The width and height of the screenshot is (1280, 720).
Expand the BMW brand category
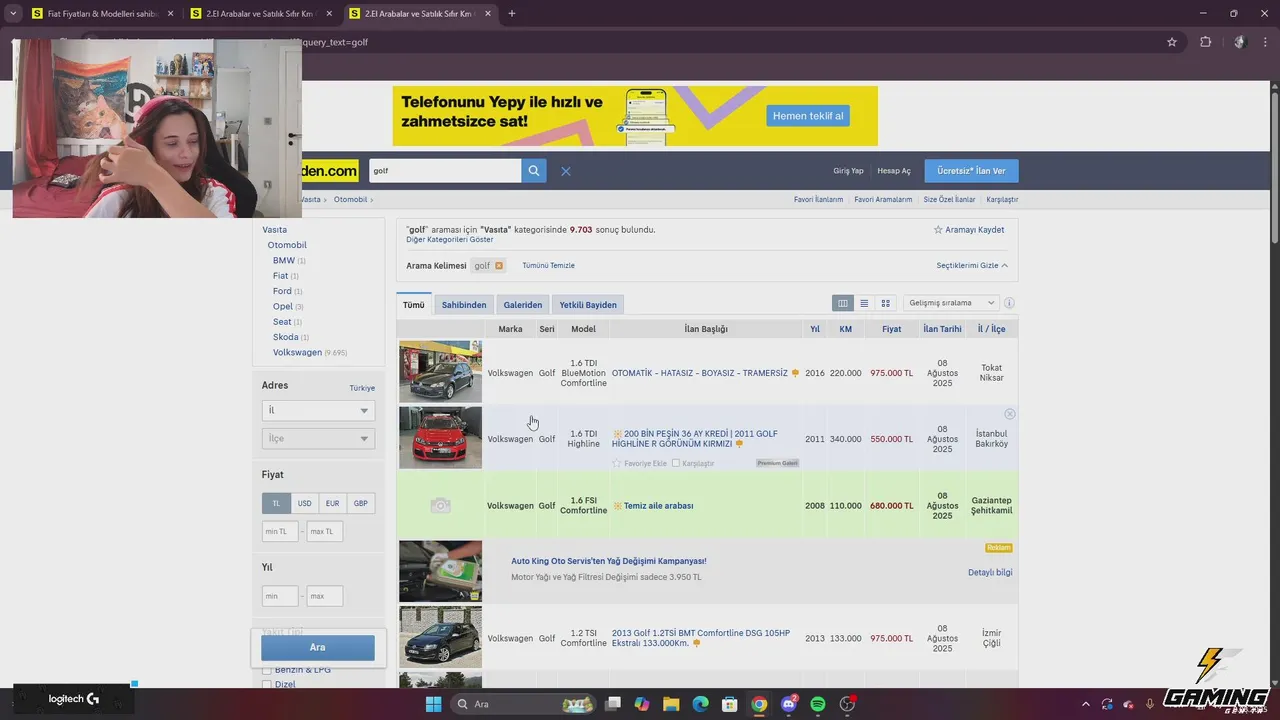tap(284, 260)
